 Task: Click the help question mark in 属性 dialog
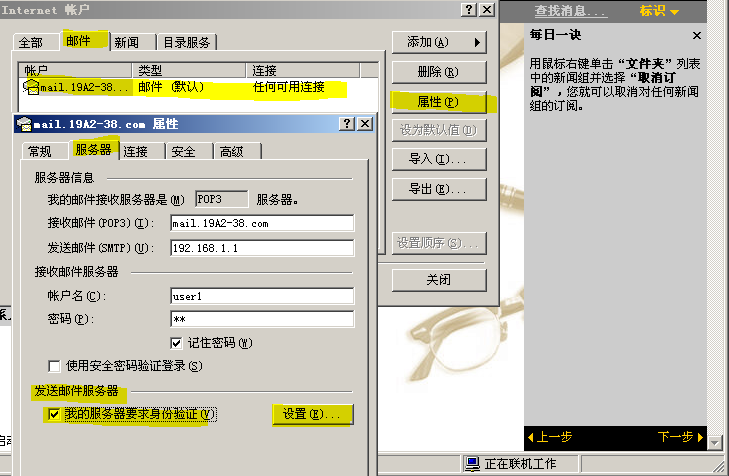[347, 124]
